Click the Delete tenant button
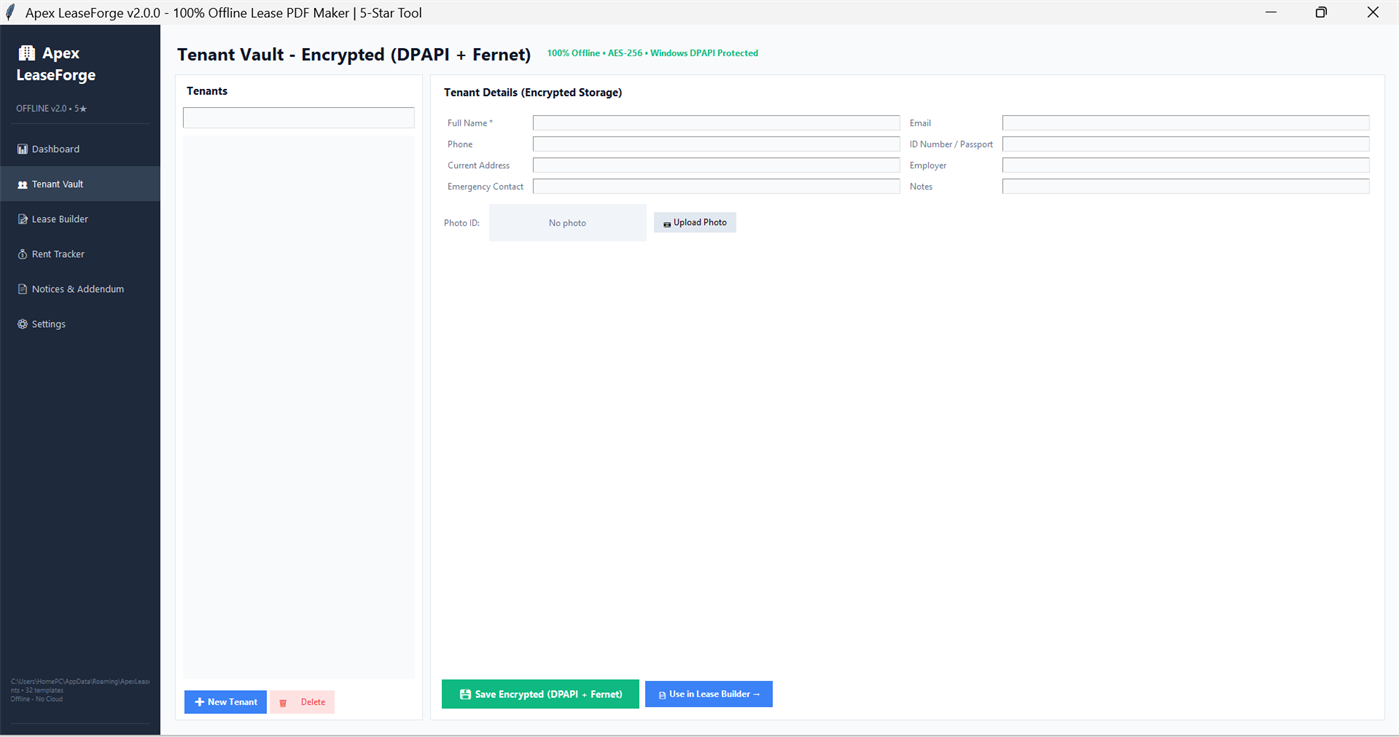 point(302,702)
